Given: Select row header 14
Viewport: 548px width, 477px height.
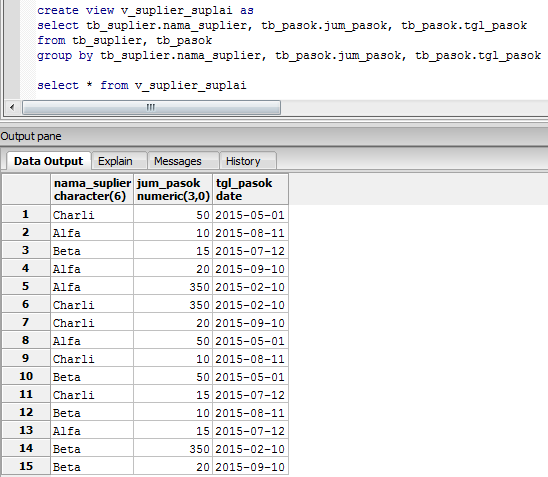Looking at the screenshot, I should (26, 448).
